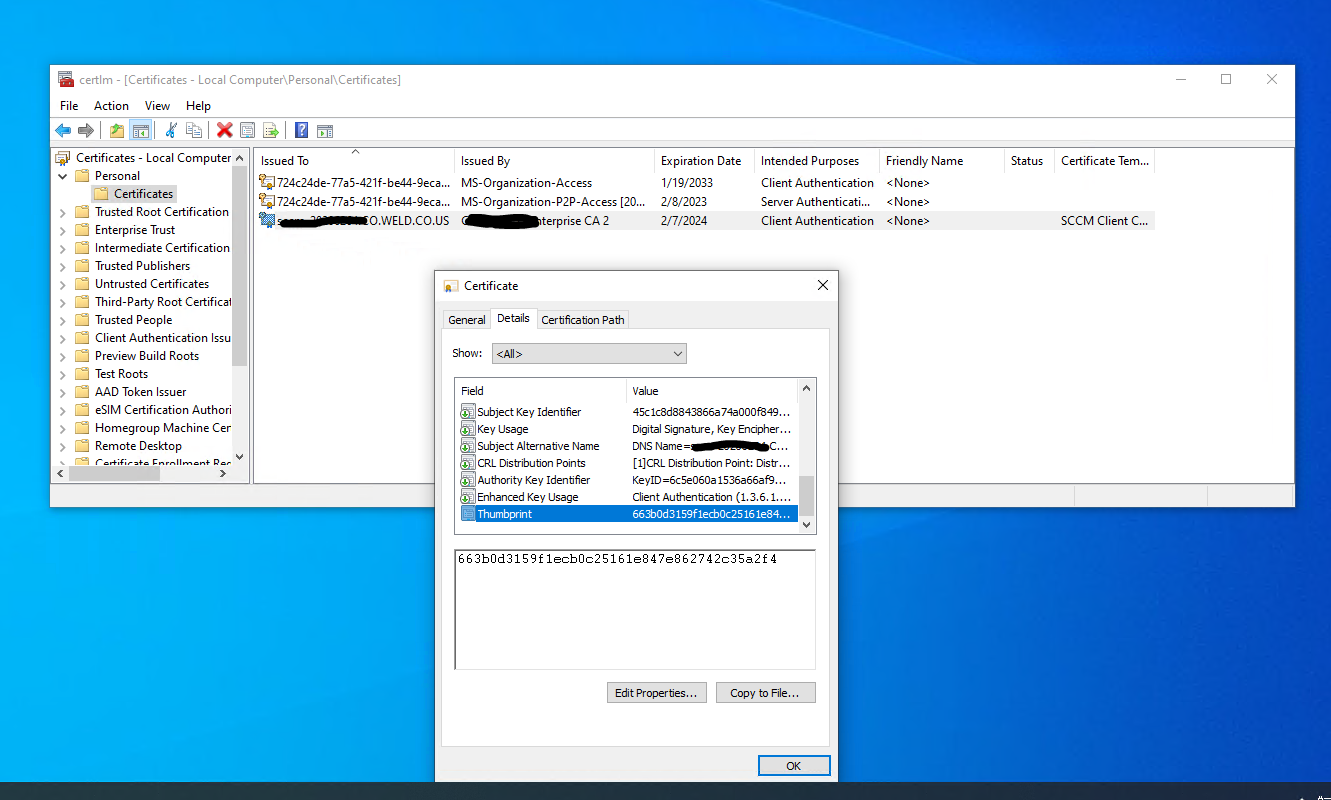Click the Copy to File button
This screenshot has height=800, width=1331.
pos(765,692)
